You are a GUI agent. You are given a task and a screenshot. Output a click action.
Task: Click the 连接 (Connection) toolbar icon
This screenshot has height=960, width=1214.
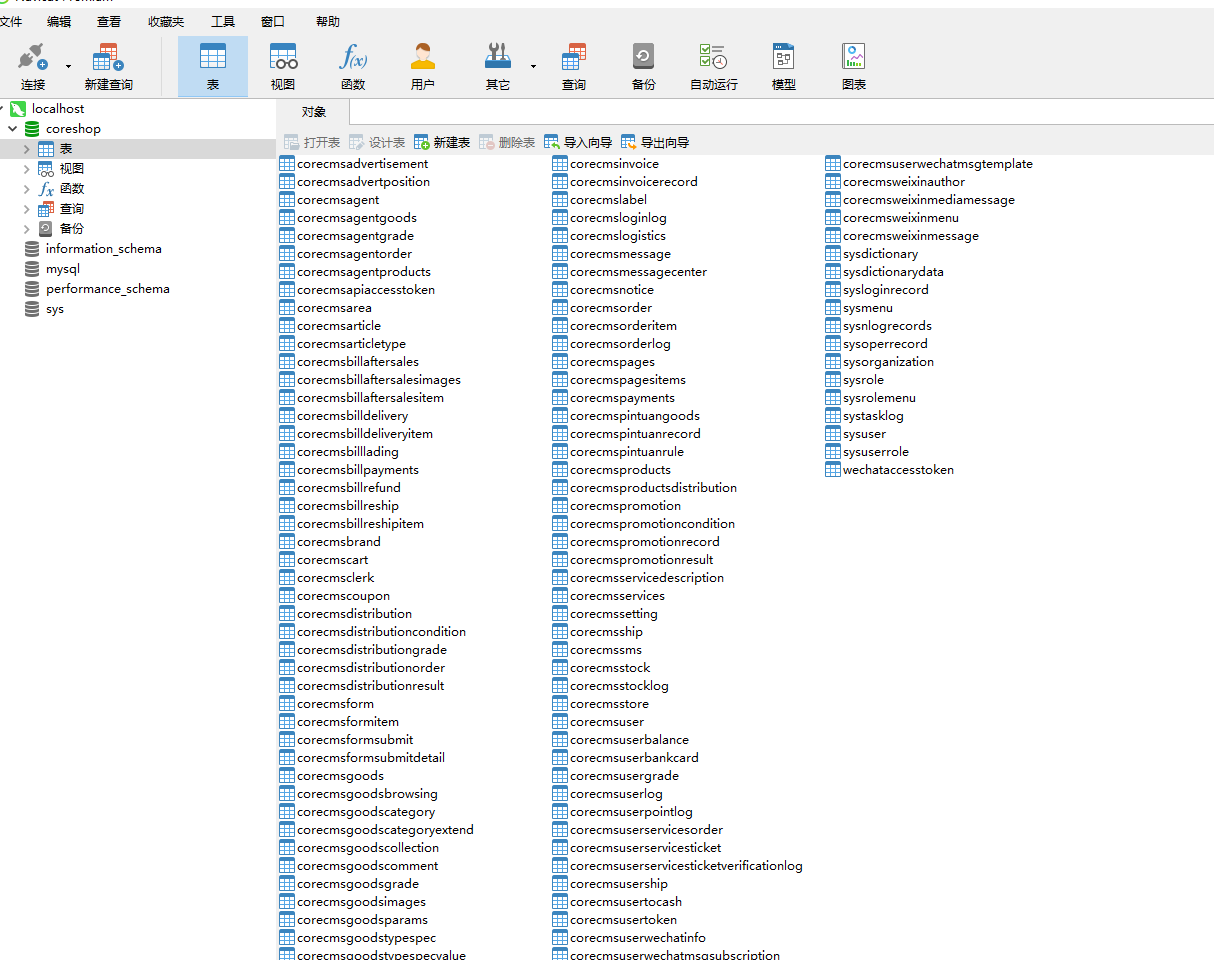tap(33, 66)
